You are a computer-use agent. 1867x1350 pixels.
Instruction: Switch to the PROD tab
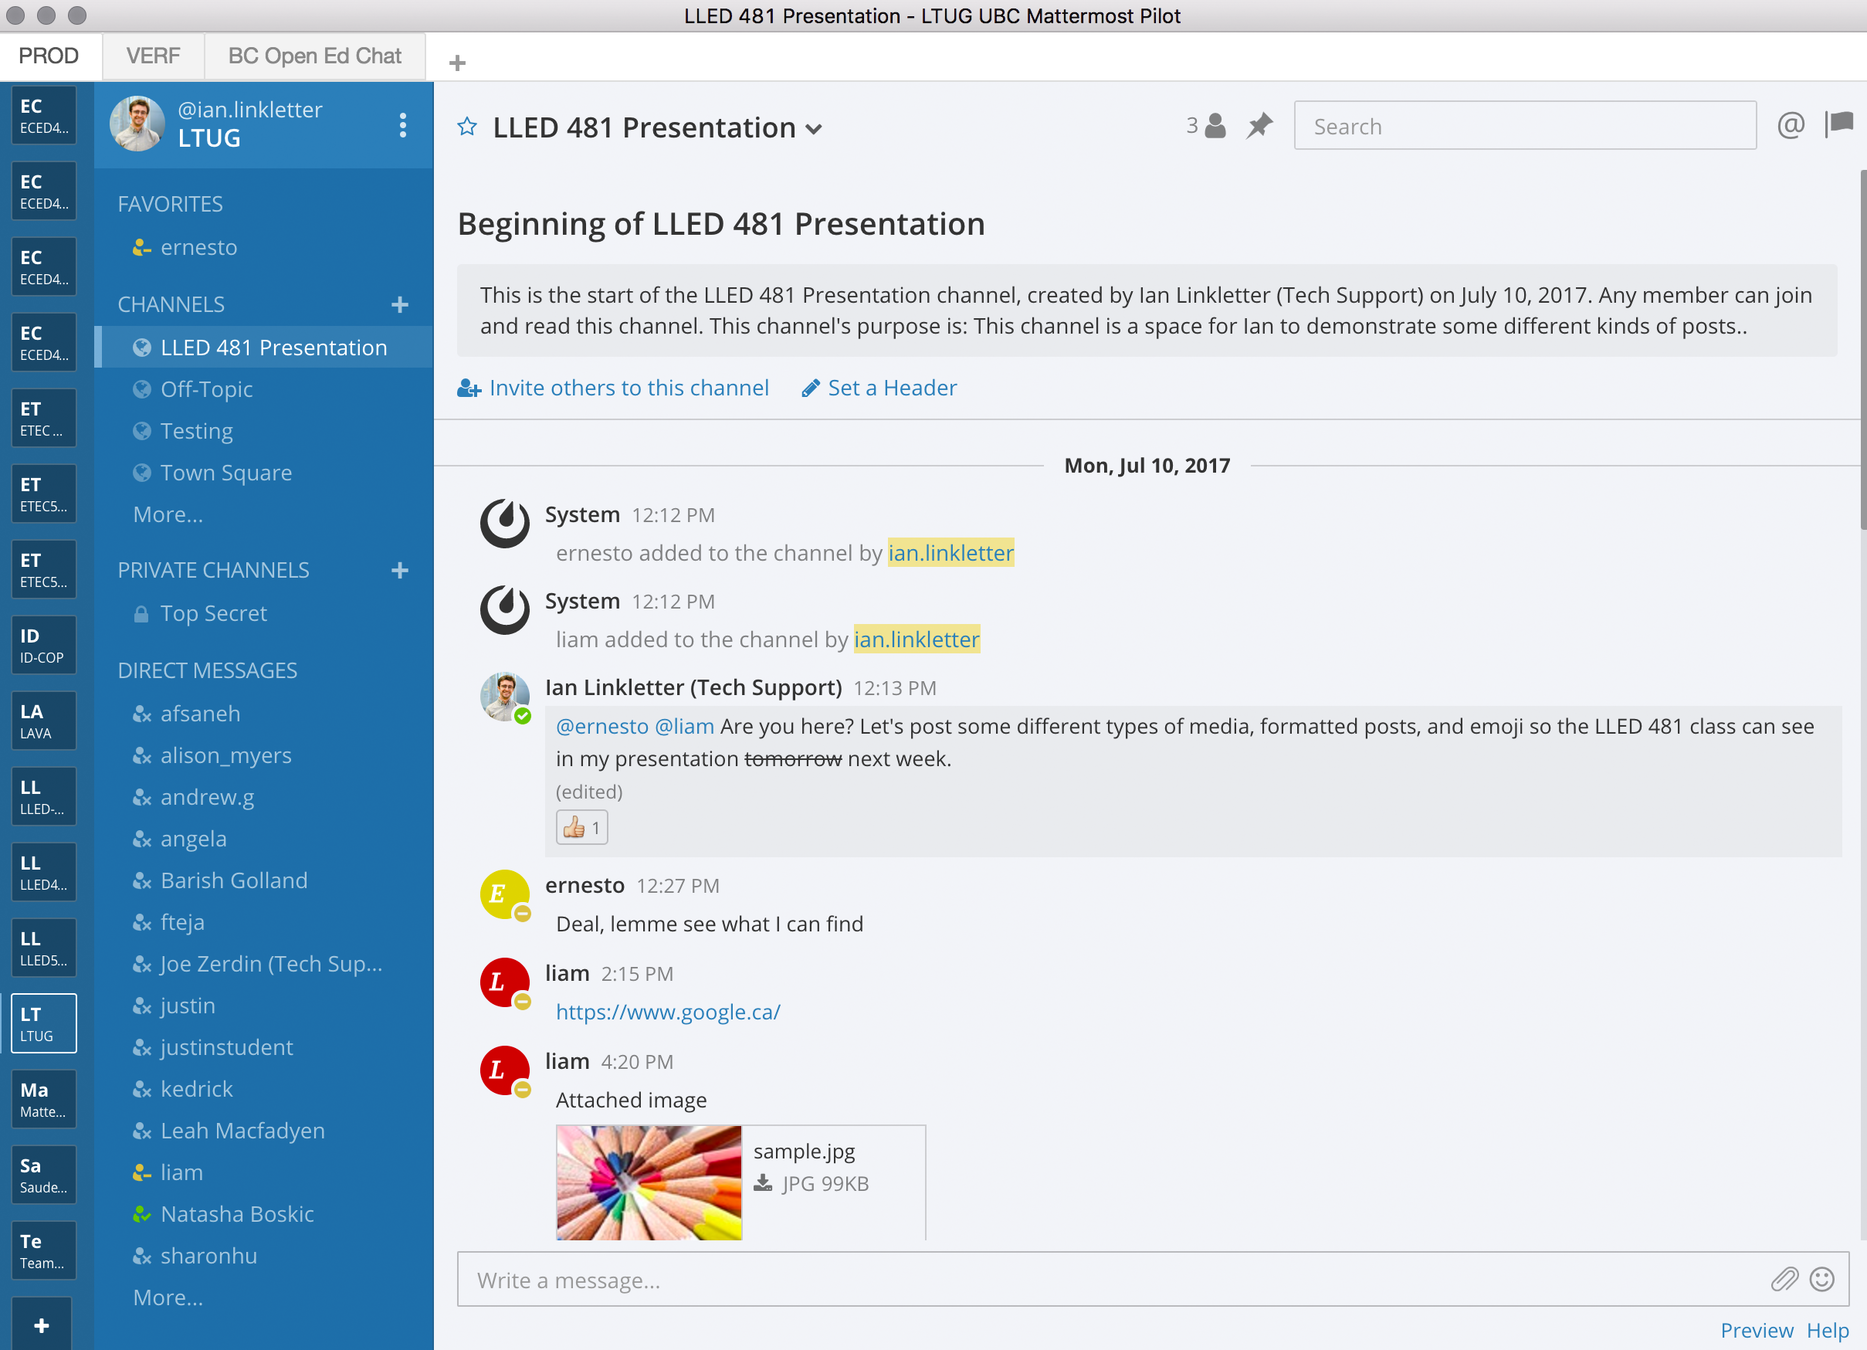(x=49, y=56)
